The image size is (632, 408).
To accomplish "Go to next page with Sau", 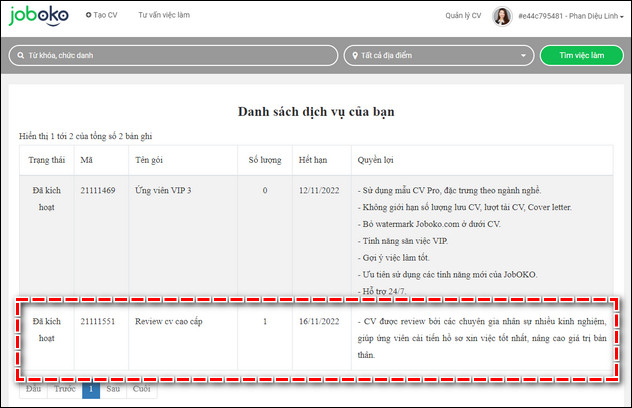I will coord(113,388).
